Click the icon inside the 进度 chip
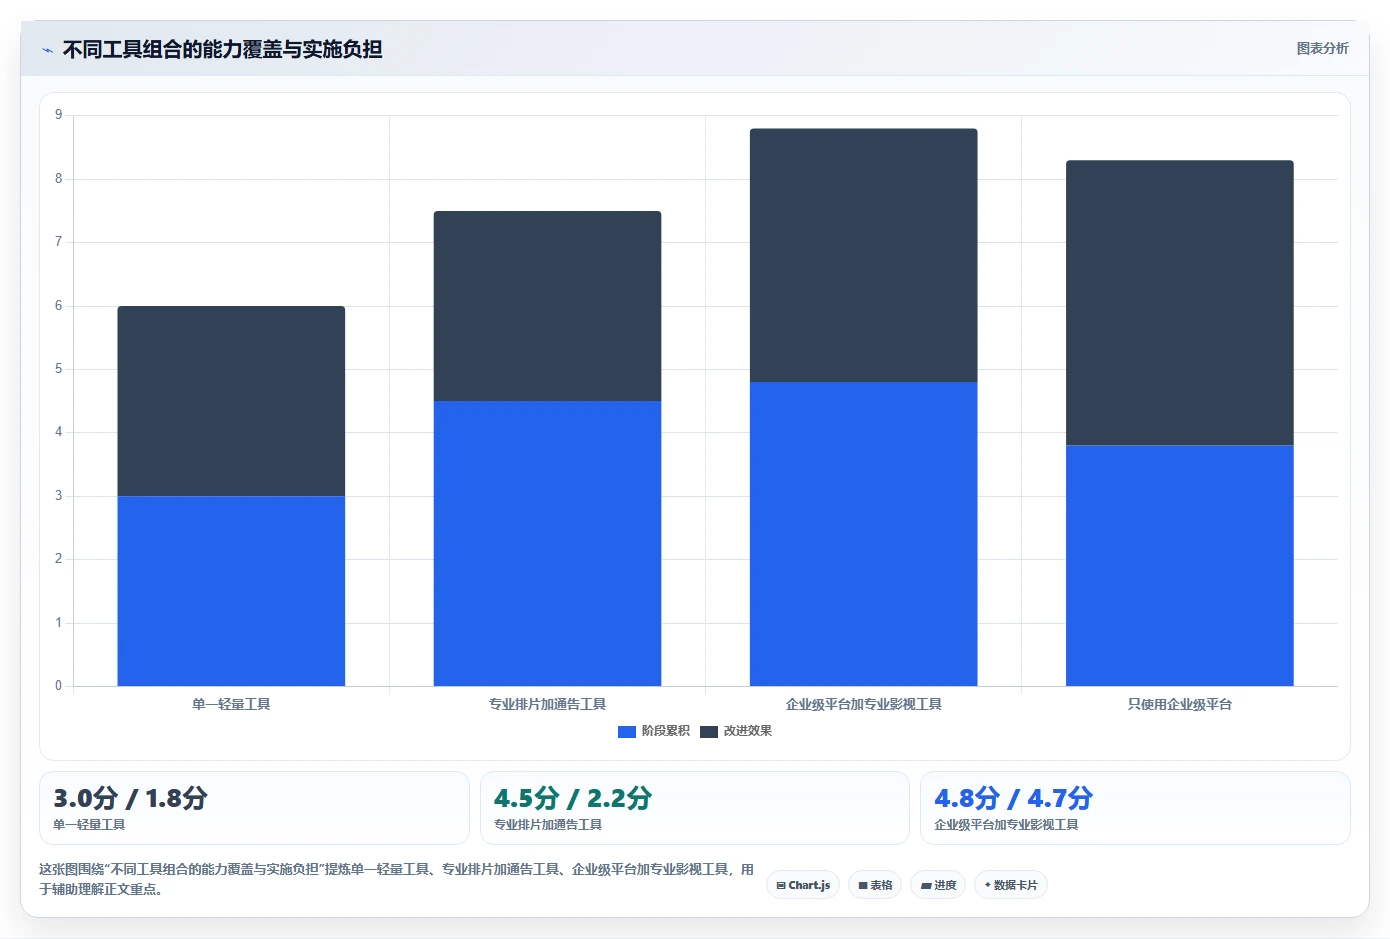The width and height of the screenshot is (1390, 939). 926,886
